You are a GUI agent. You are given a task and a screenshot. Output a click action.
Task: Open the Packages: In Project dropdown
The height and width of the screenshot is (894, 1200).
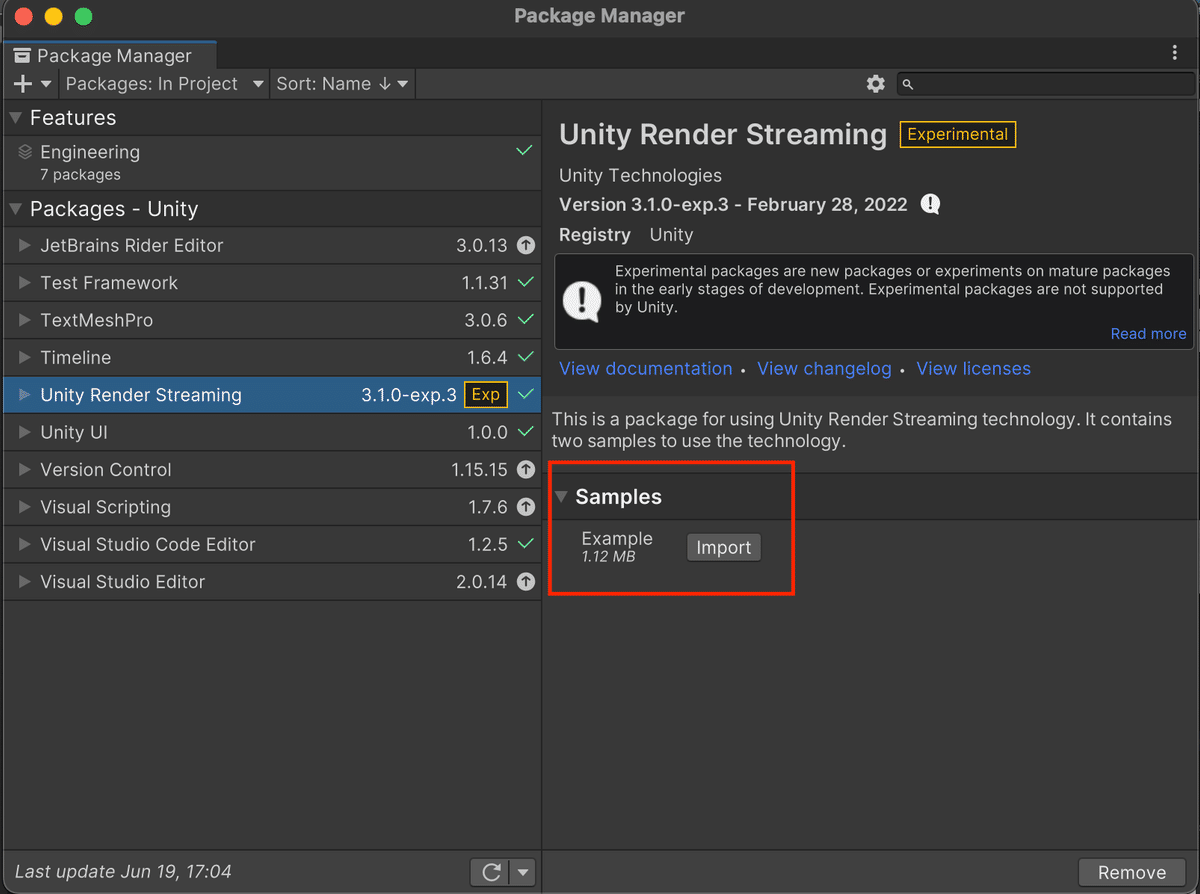[x=165, y=84]
